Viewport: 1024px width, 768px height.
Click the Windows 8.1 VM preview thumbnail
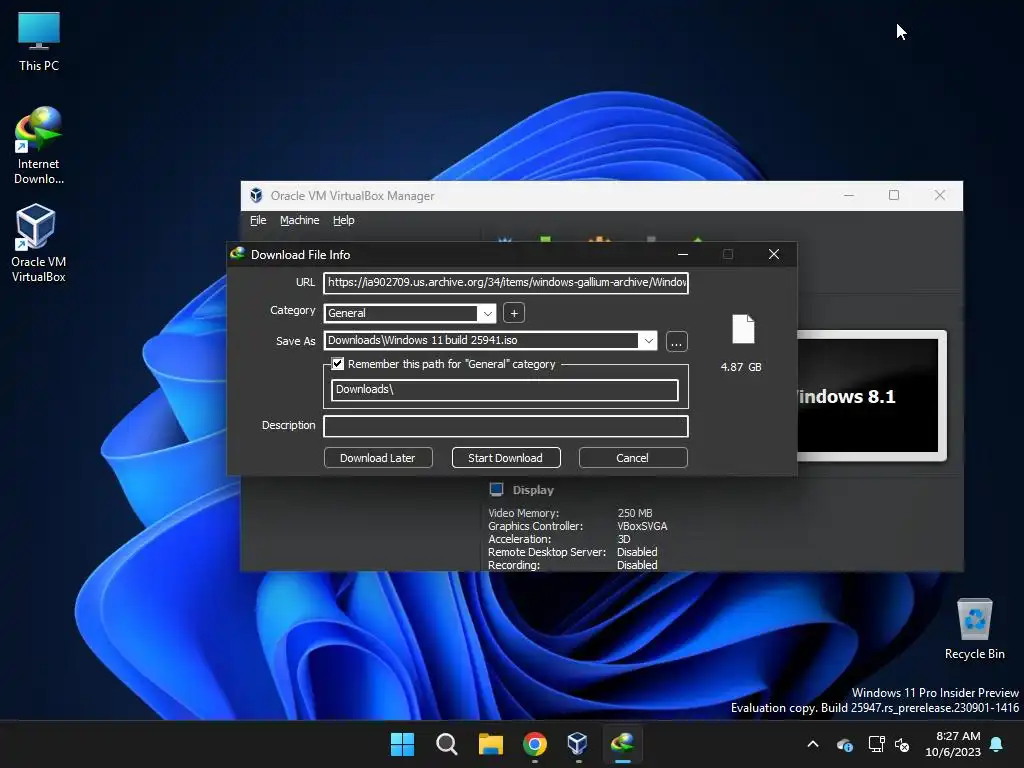coord(871,396)
